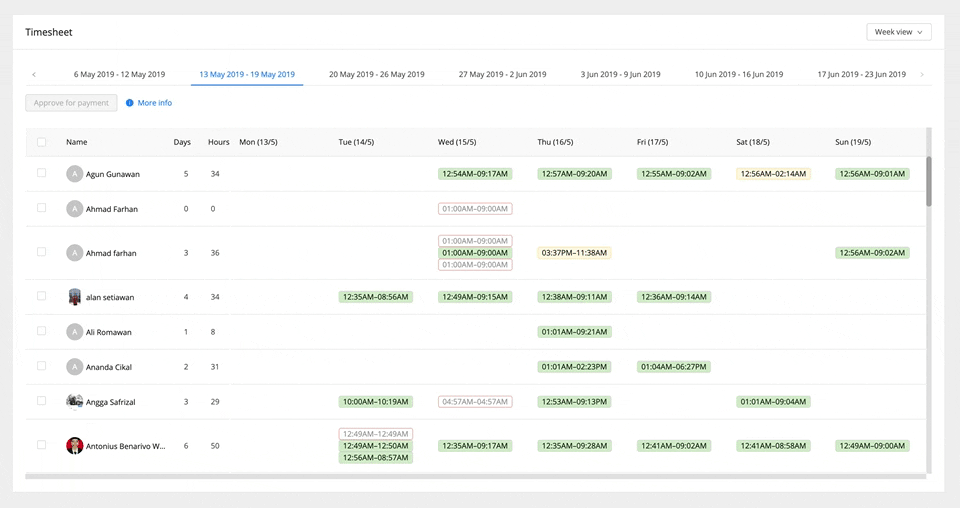Click the vertical scrollbar of the table
Image resolution: width=960 pixels, height=508 pixels.
pos(929,182)
